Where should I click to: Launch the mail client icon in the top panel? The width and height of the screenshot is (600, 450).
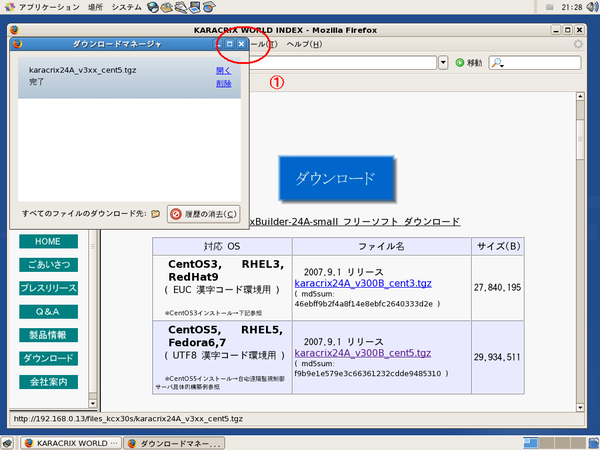[x=166, y=7]
